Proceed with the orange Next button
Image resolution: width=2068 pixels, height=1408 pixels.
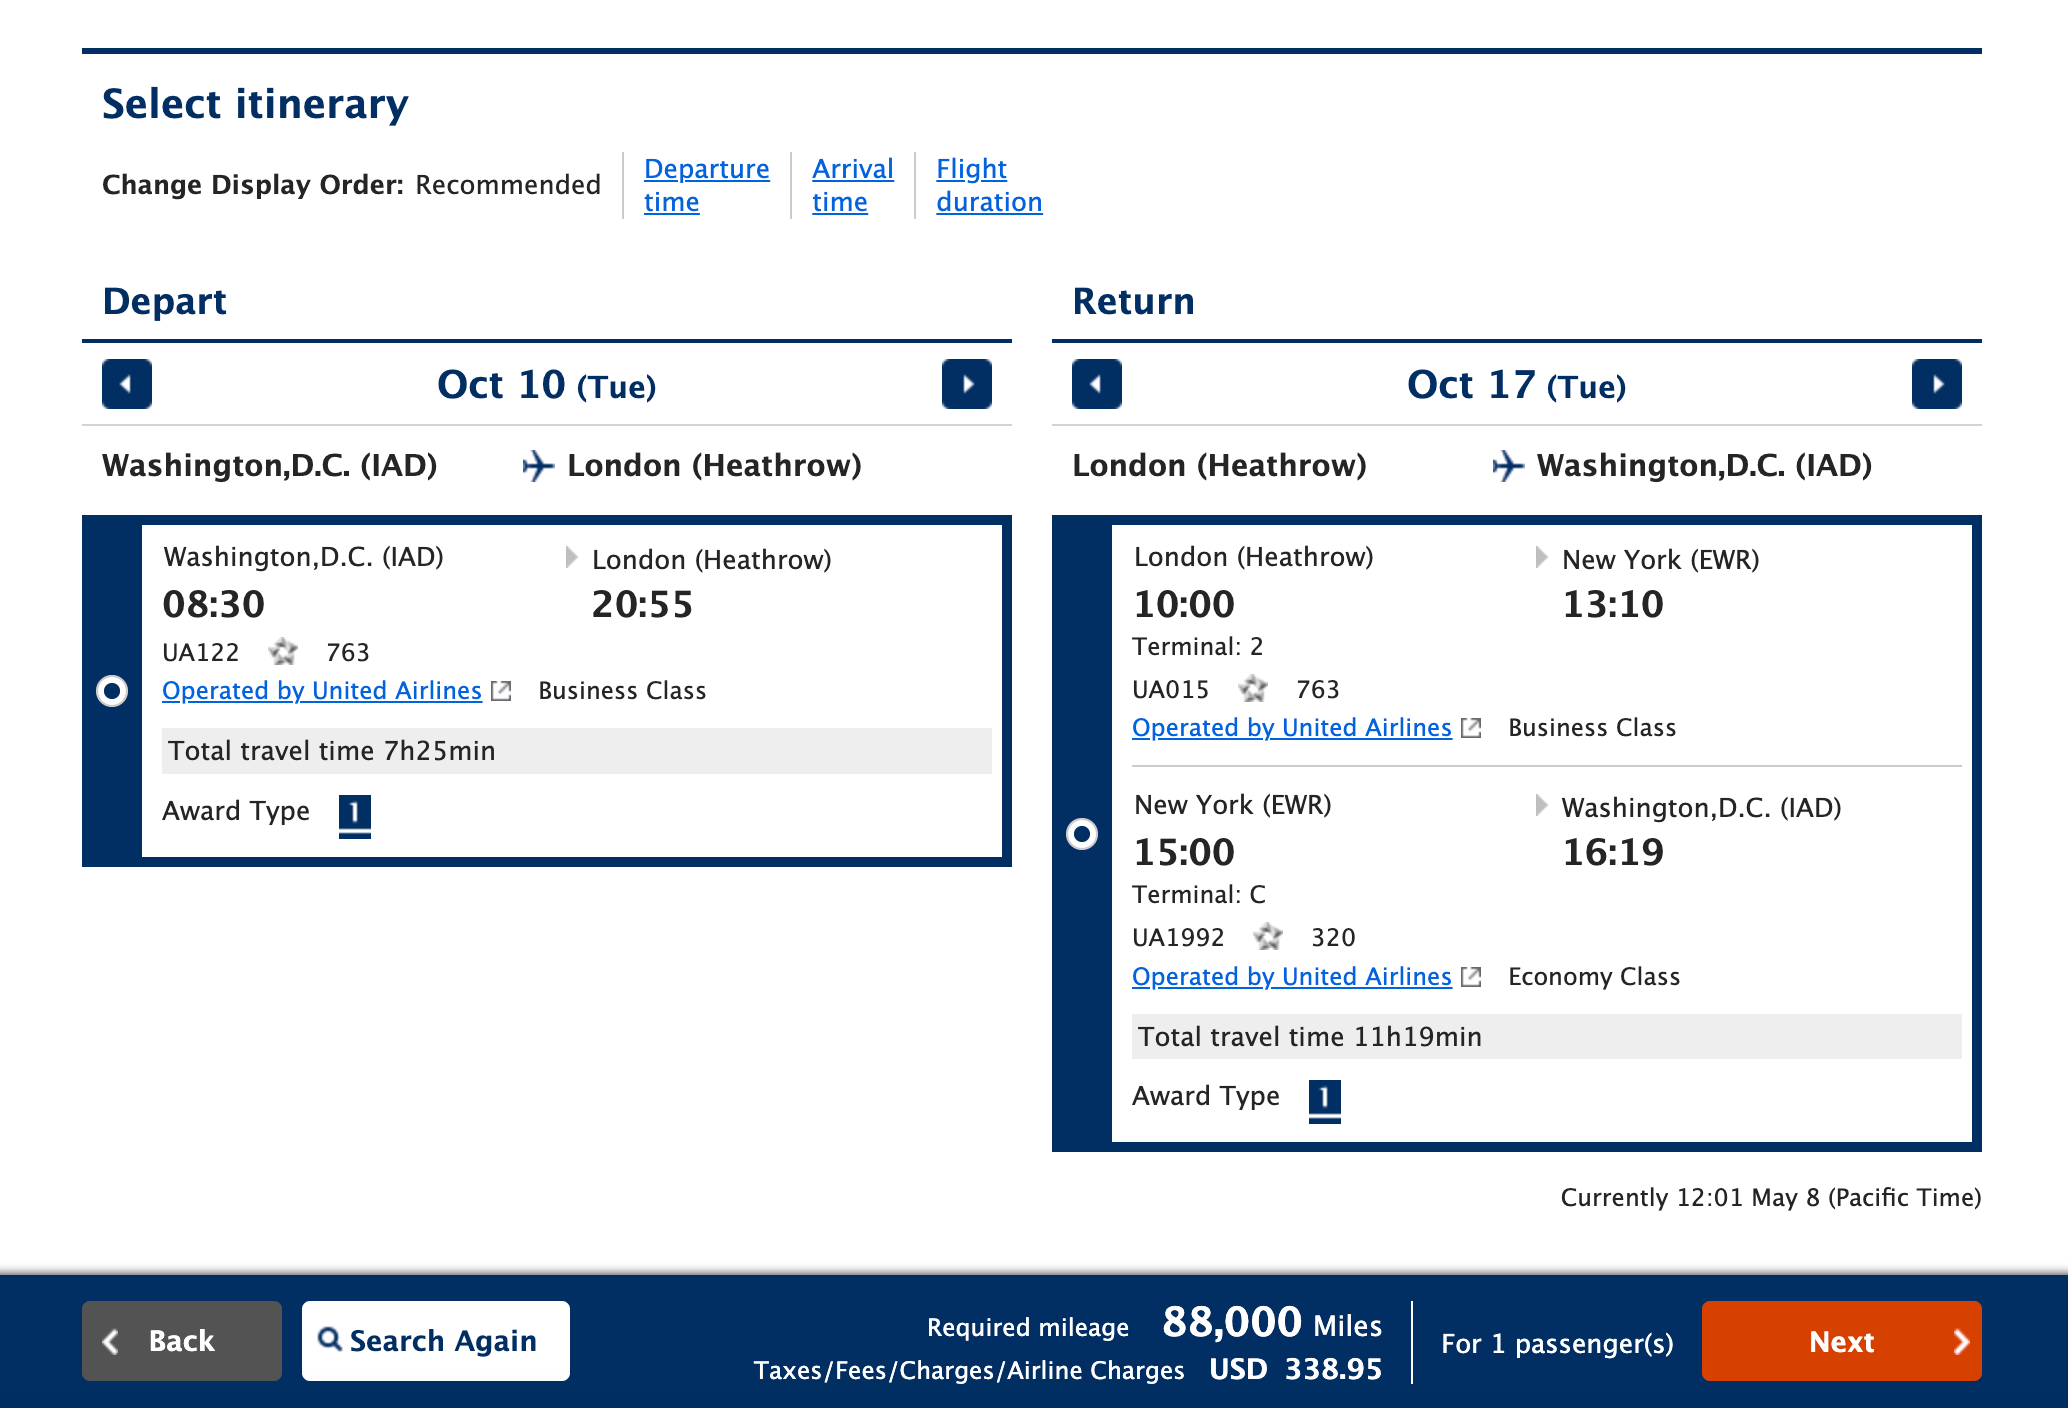1842,1341
